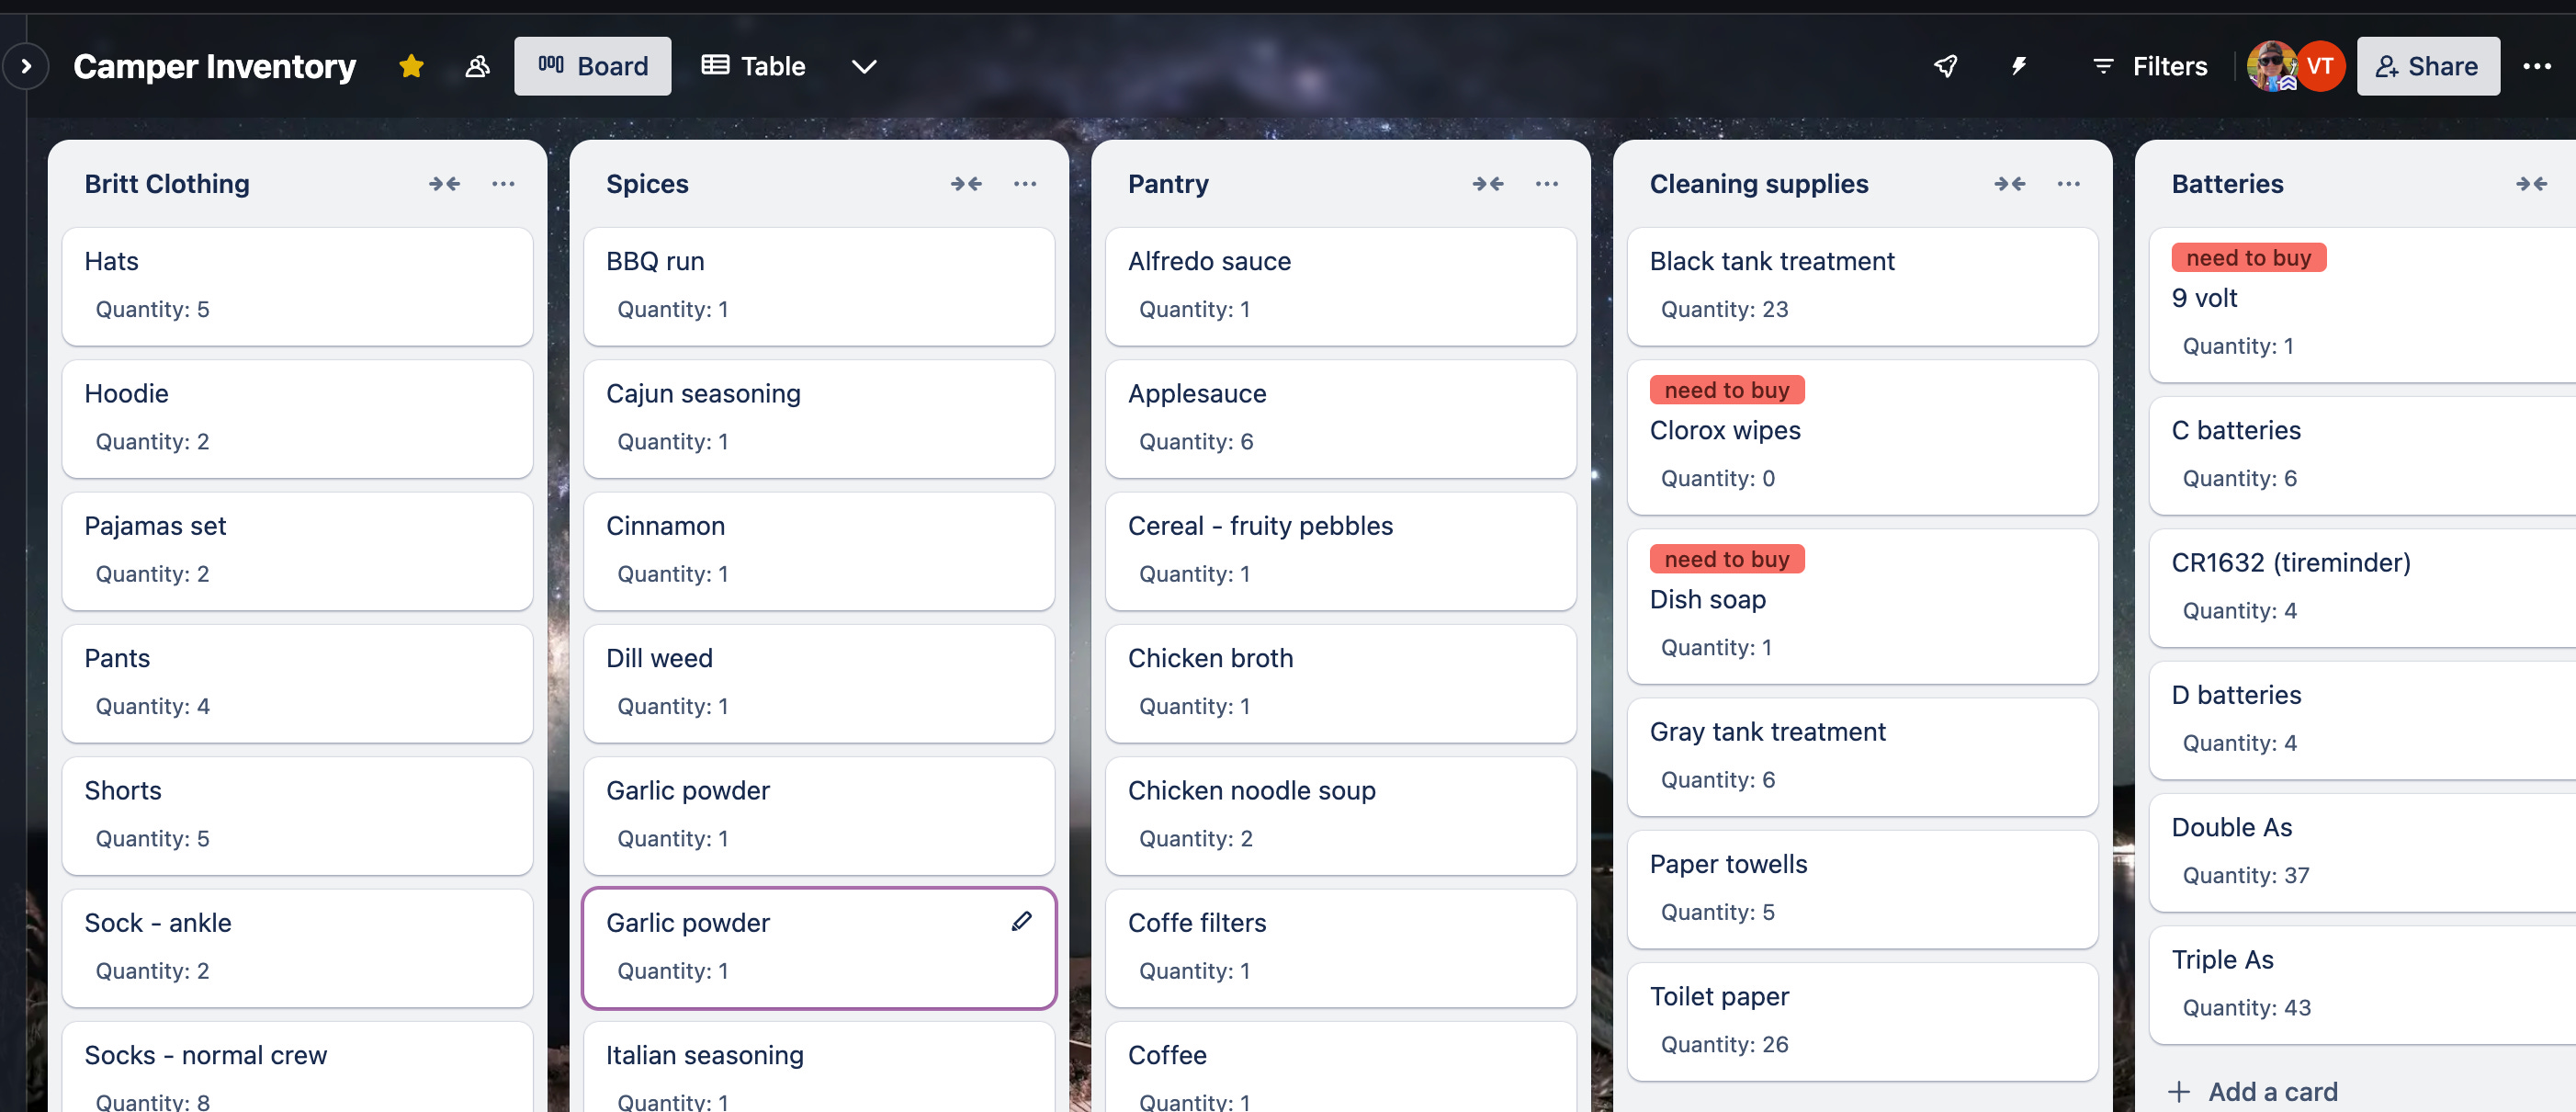Open the Britt Clothing list actions menu
This screenshot has height=1112, width=2576.
pyautogui.click(x=503, y=184)
